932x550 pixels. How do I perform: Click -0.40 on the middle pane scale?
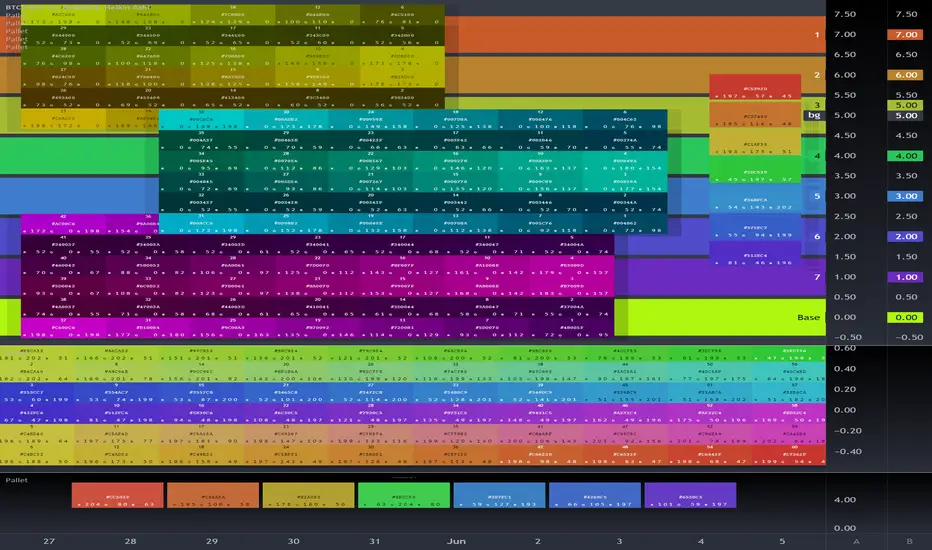pos(848,452)
